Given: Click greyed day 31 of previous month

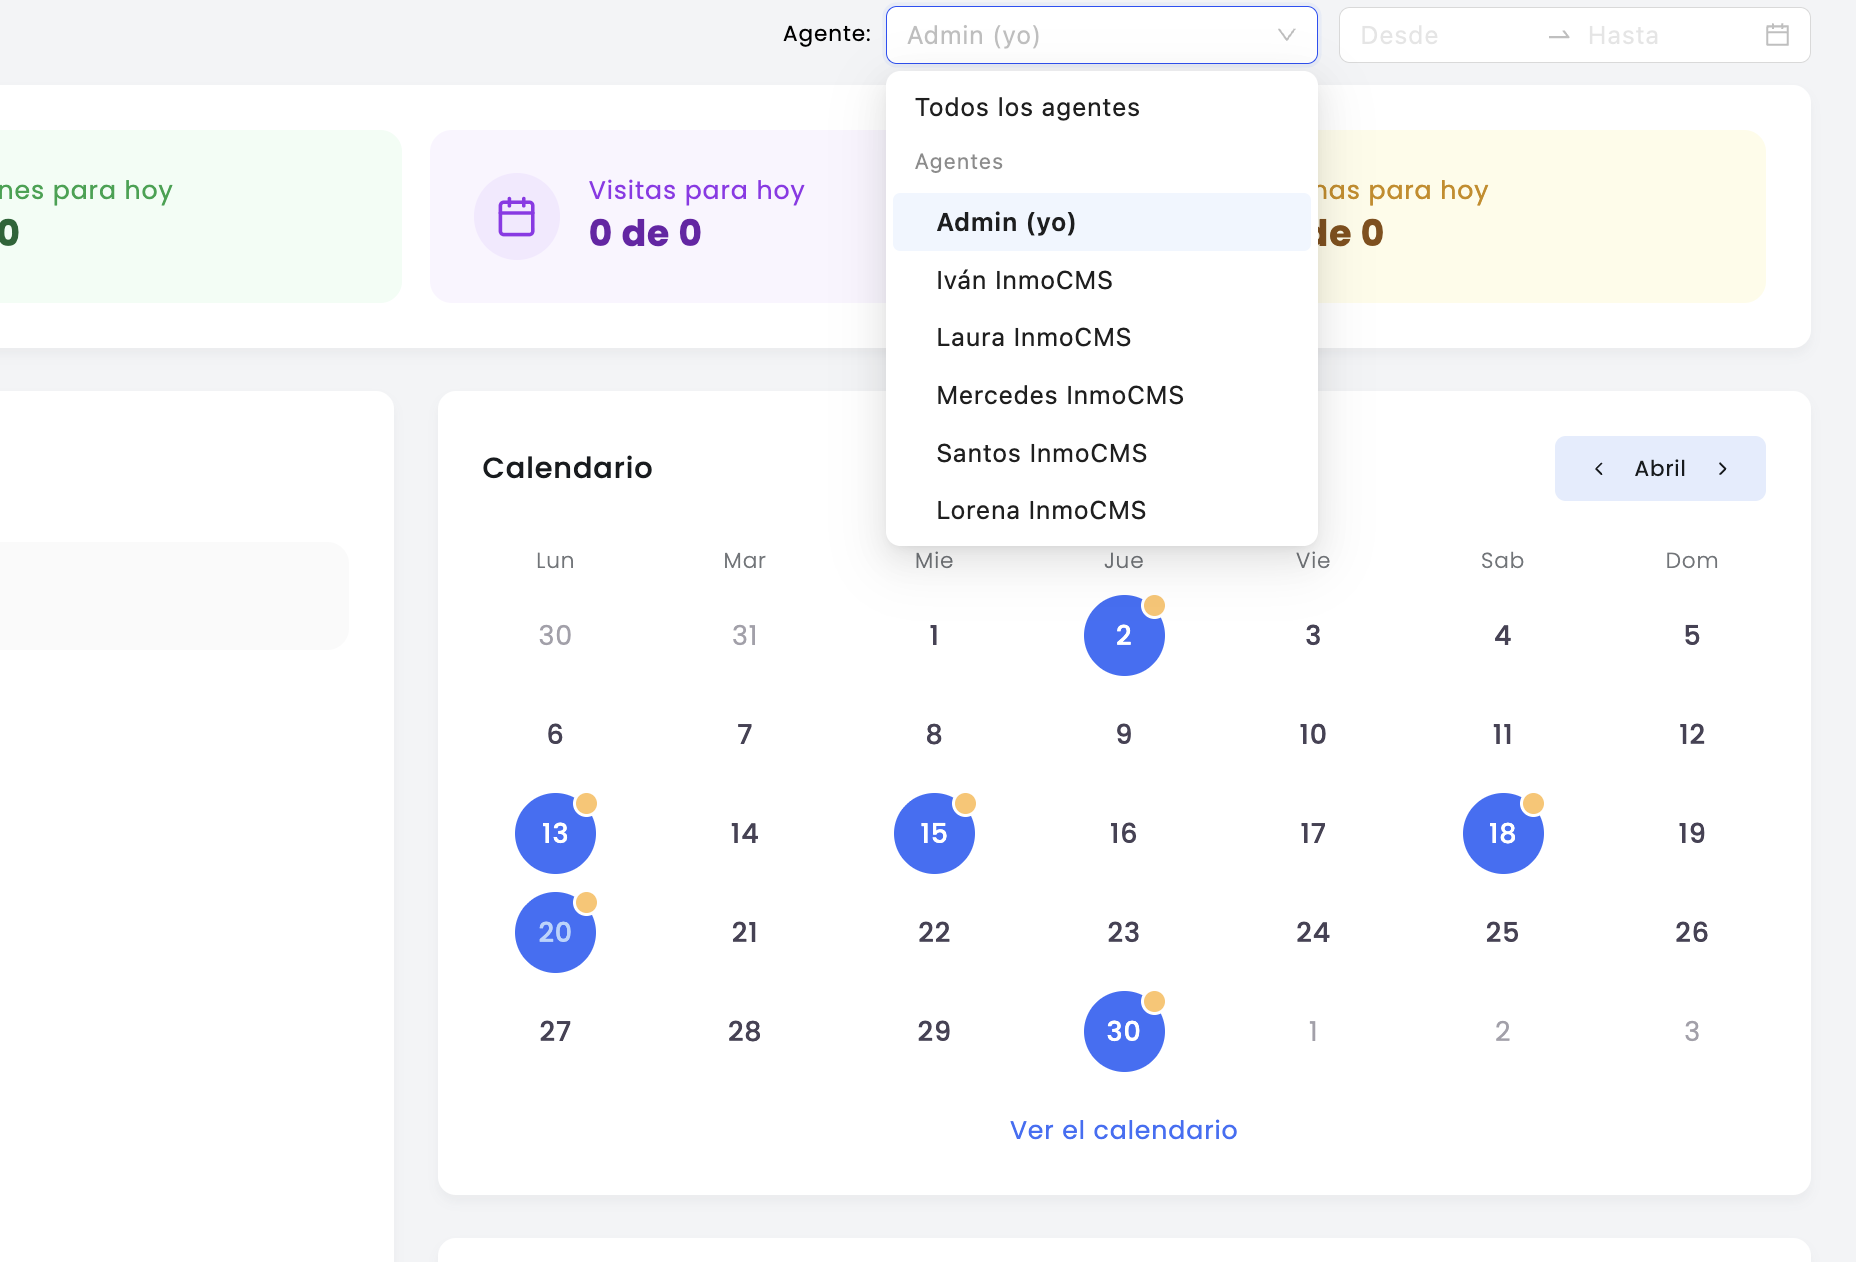Looking at the screenshot, I should 745,635.
